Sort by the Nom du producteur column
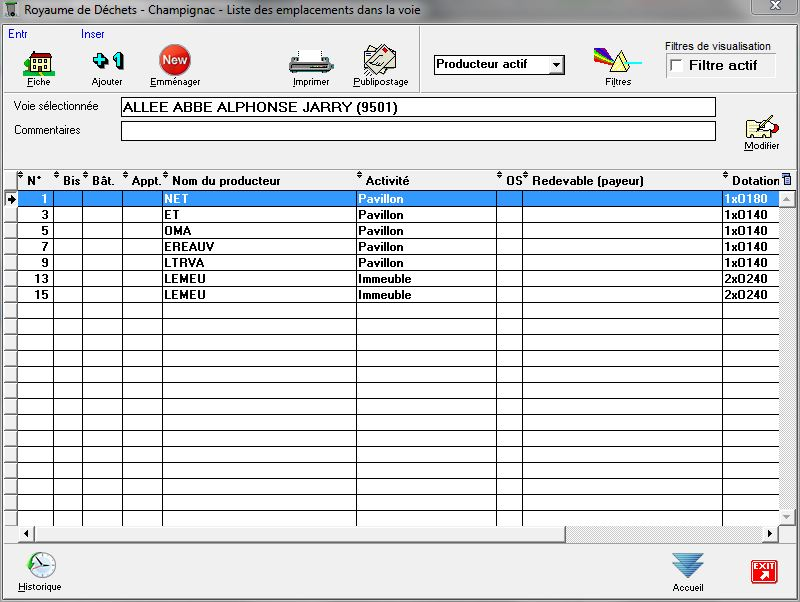The width and height of the screenshot is (800, 602). tap(226, 181)
